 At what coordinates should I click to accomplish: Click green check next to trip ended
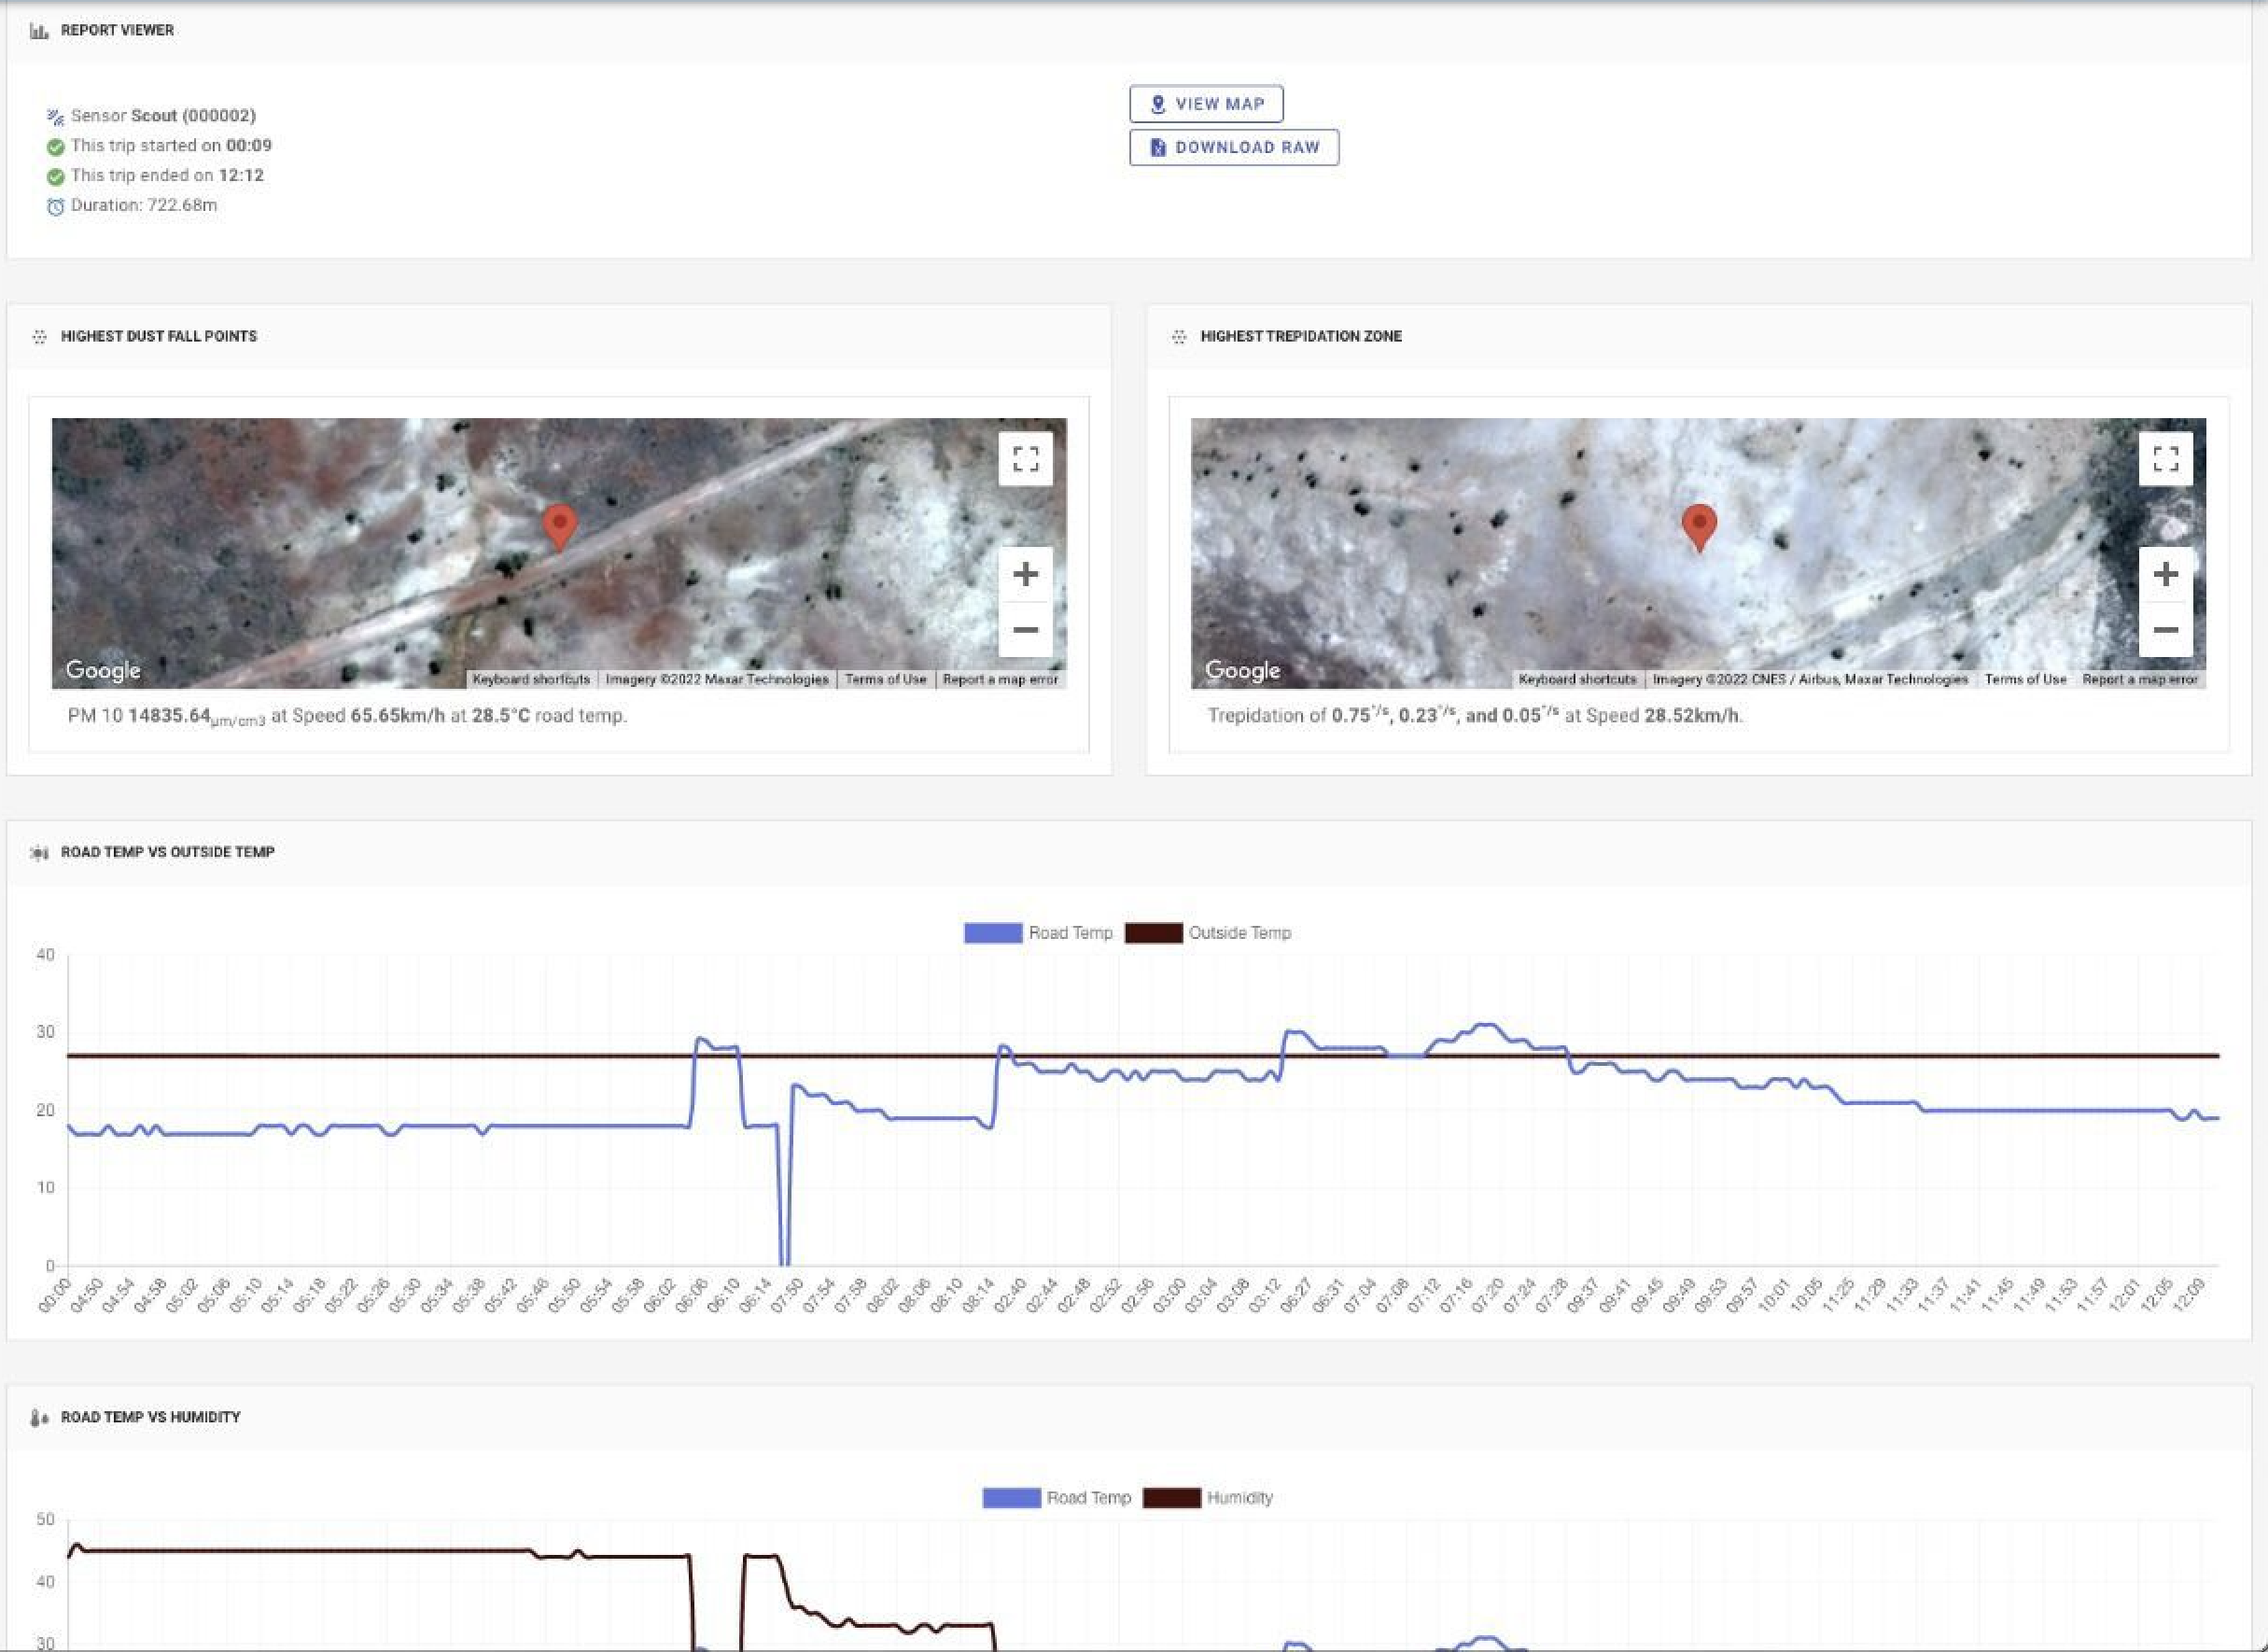[55, 177]
